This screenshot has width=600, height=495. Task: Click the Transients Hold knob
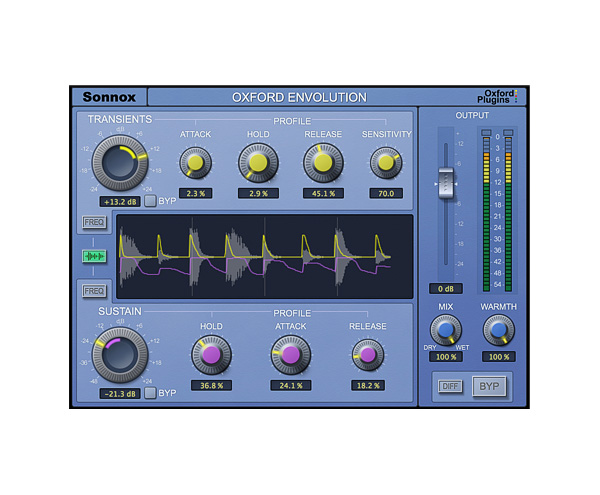tap(258, 163)
